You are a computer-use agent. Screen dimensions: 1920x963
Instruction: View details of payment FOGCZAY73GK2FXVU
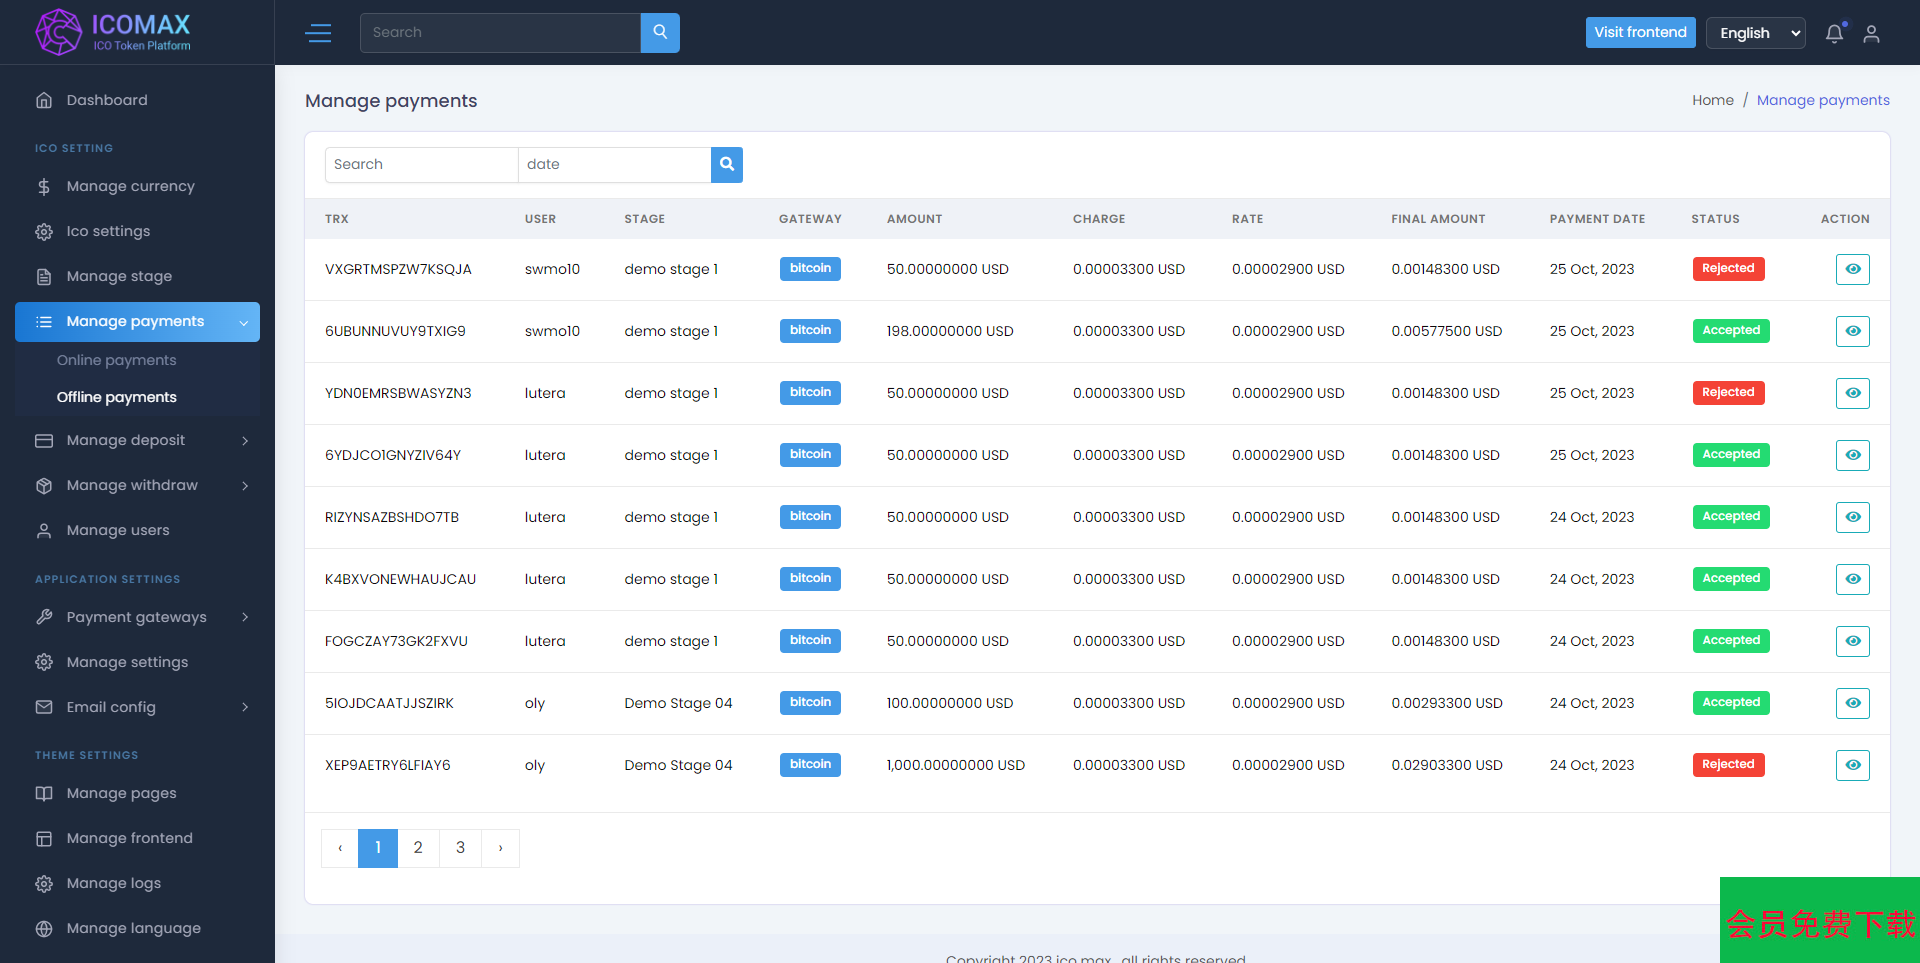(1853, 641)
